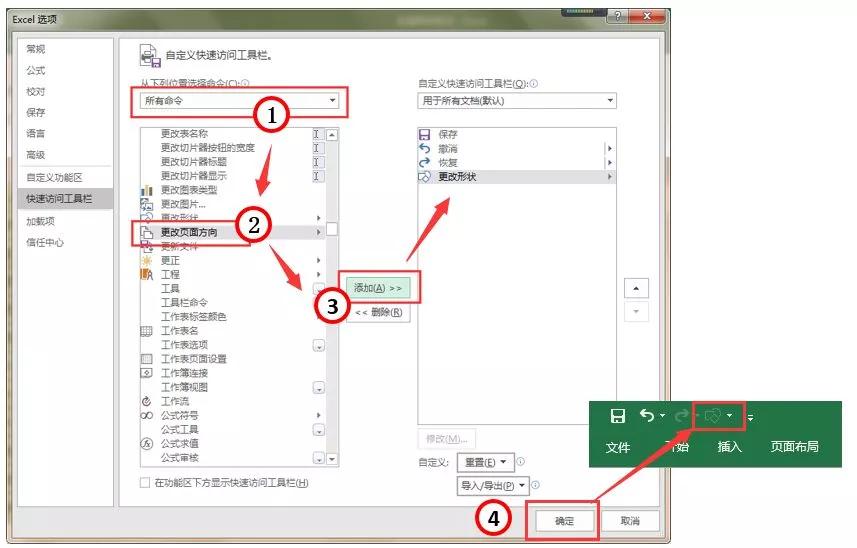
Task: Click the command list scrollbar thumb
Action: (332, 229)
